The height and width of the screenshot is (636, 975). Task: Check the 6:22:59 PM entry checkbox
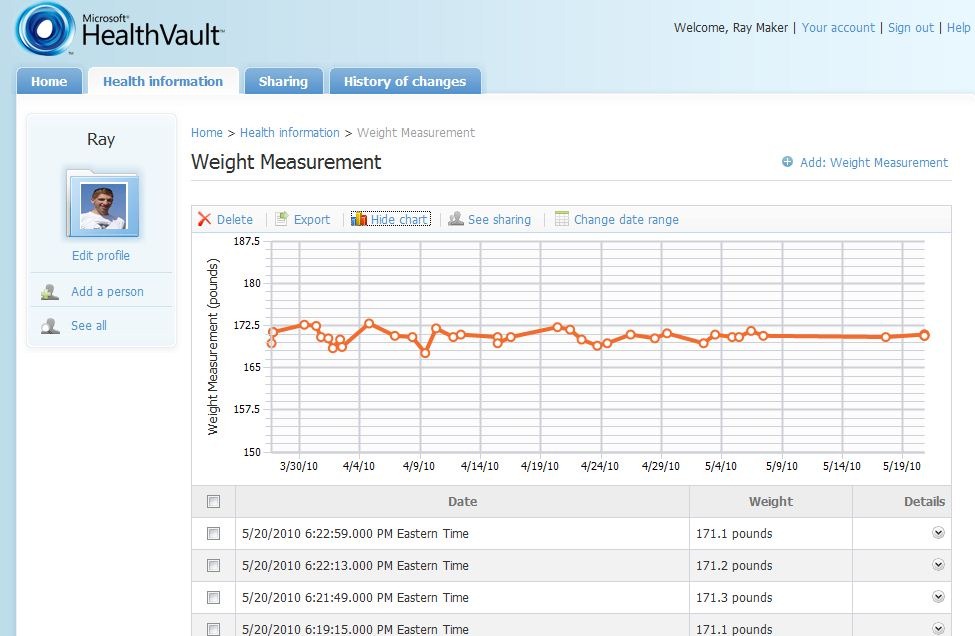tap(213, 533)
